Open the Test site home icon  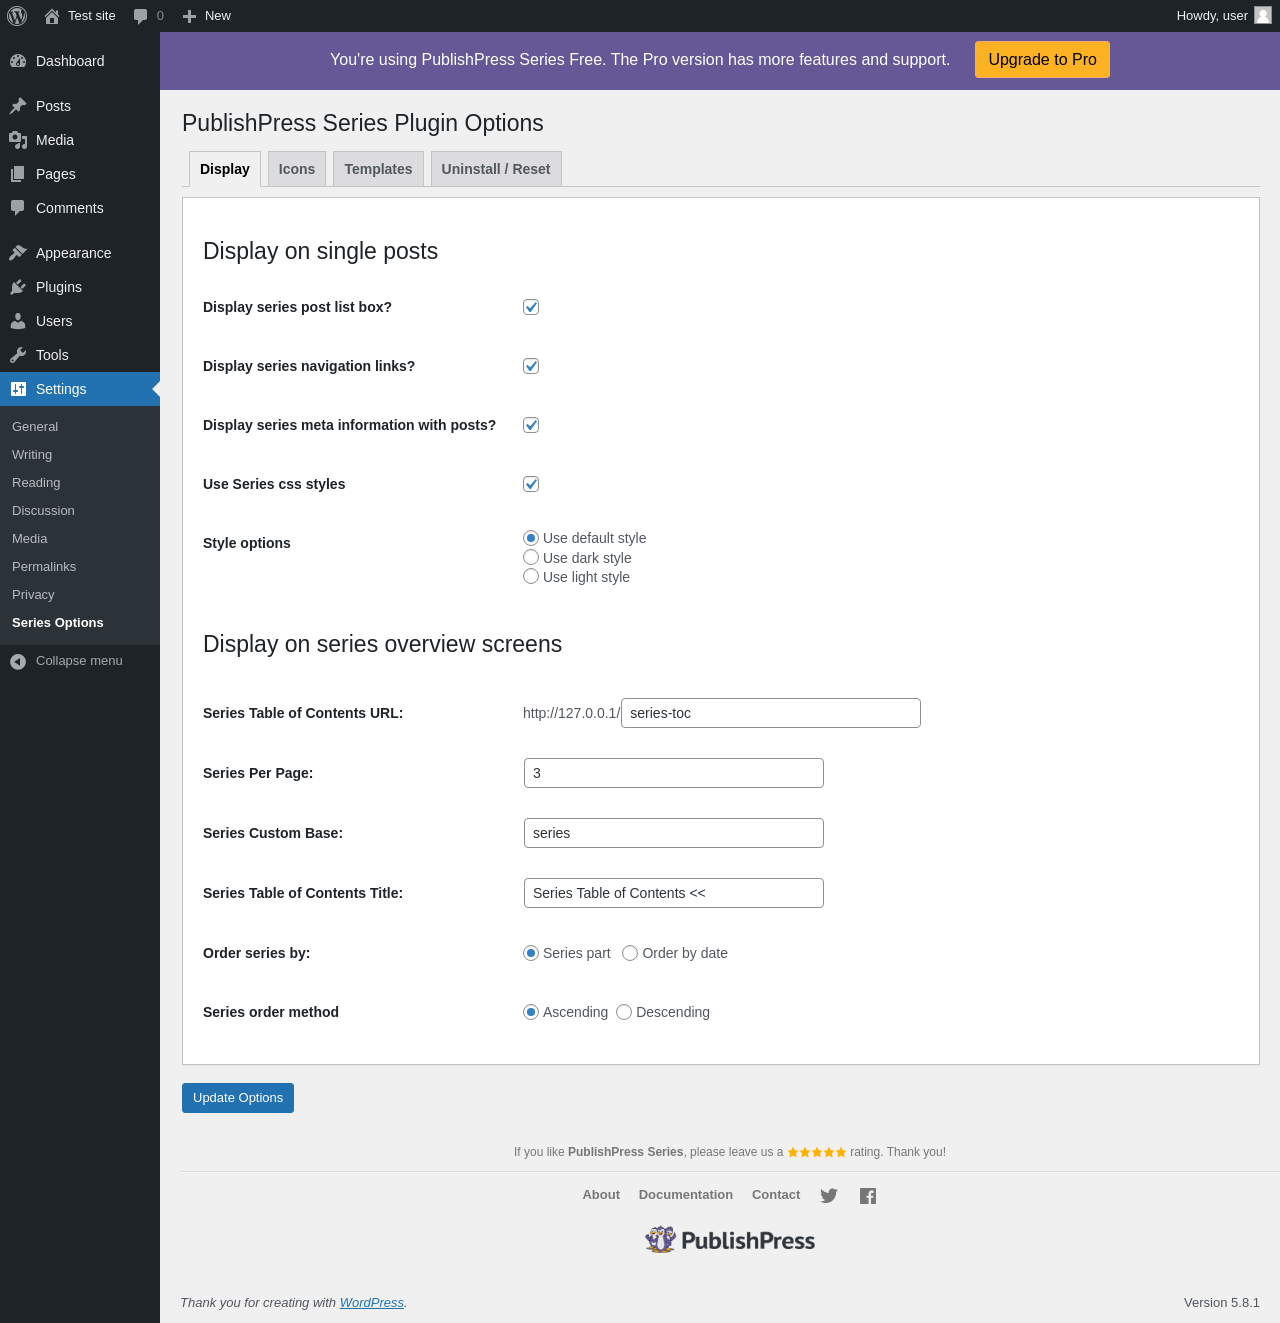tap(52, 16)
